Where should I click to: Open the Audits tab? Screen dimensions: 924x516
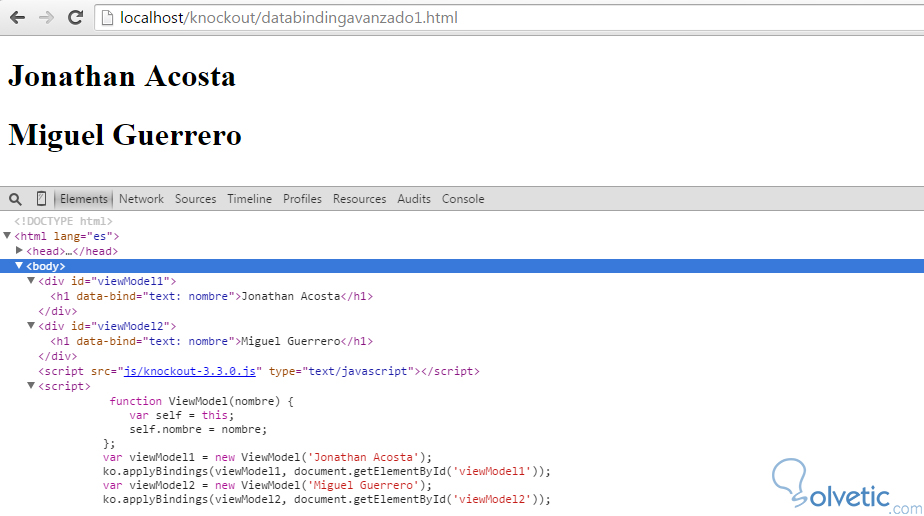click(414, 199)
